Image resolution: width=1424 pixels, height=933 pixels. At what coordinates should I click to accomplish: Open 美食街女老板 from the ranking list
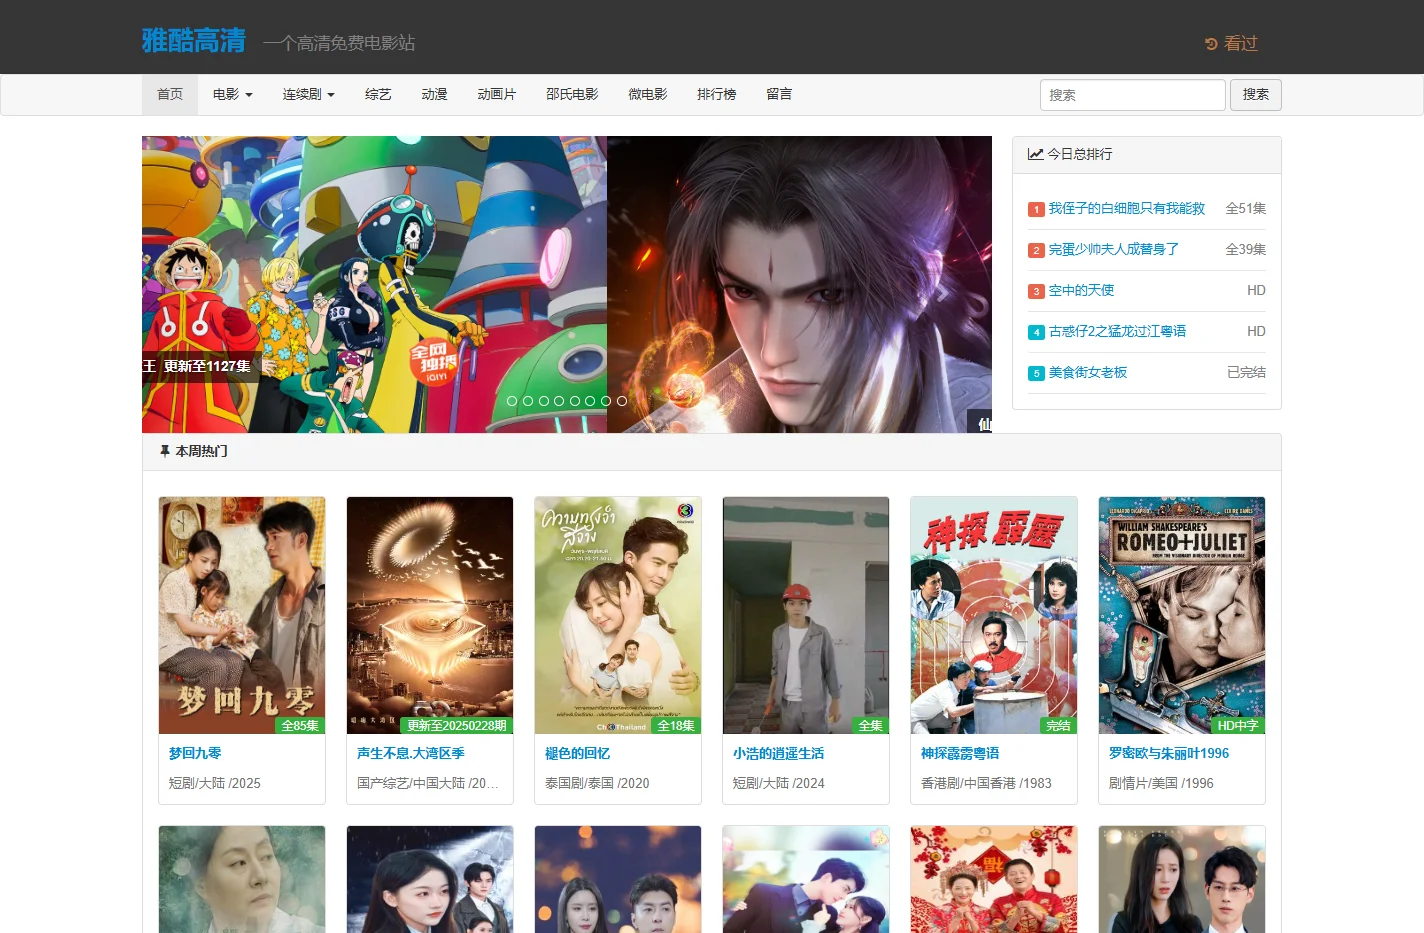point(1087,372)
